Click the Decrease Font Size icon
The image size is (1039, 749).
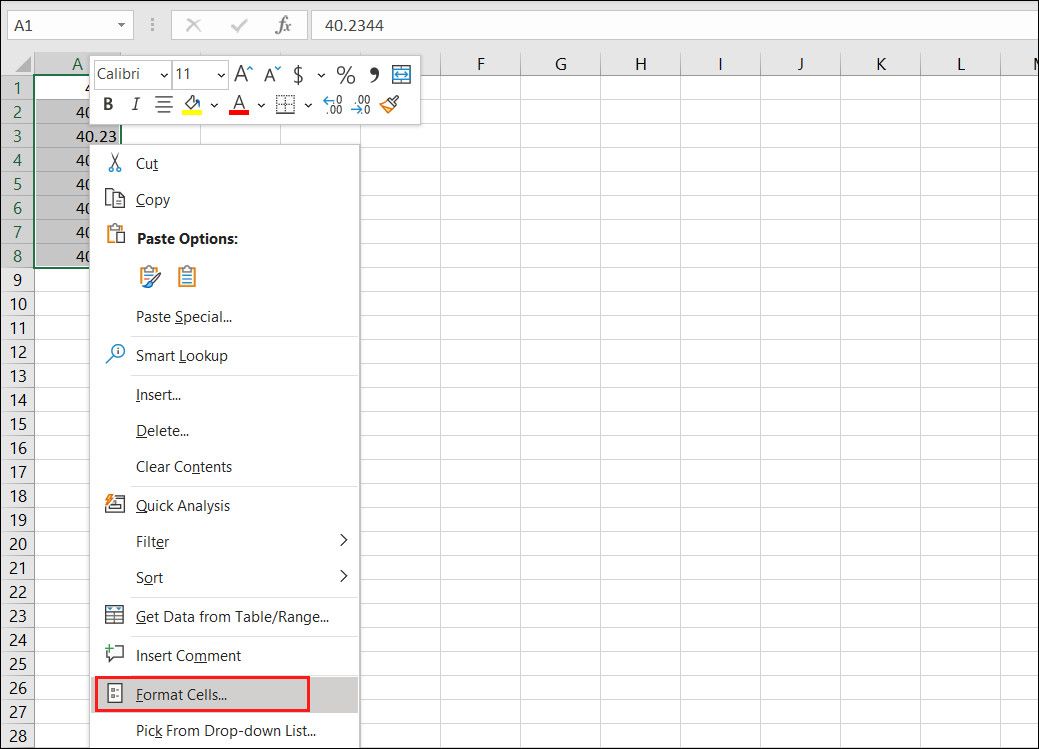click(x=272, y=74)
